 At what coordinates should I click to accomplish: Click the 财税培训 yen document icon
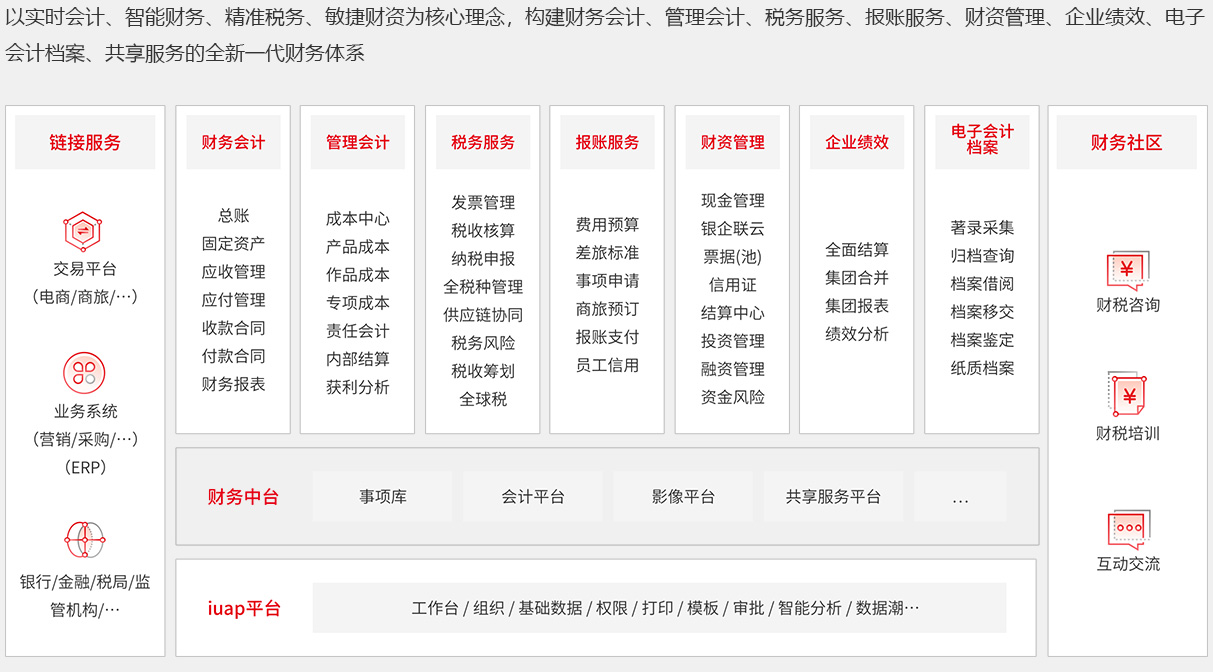(1127, 396)
